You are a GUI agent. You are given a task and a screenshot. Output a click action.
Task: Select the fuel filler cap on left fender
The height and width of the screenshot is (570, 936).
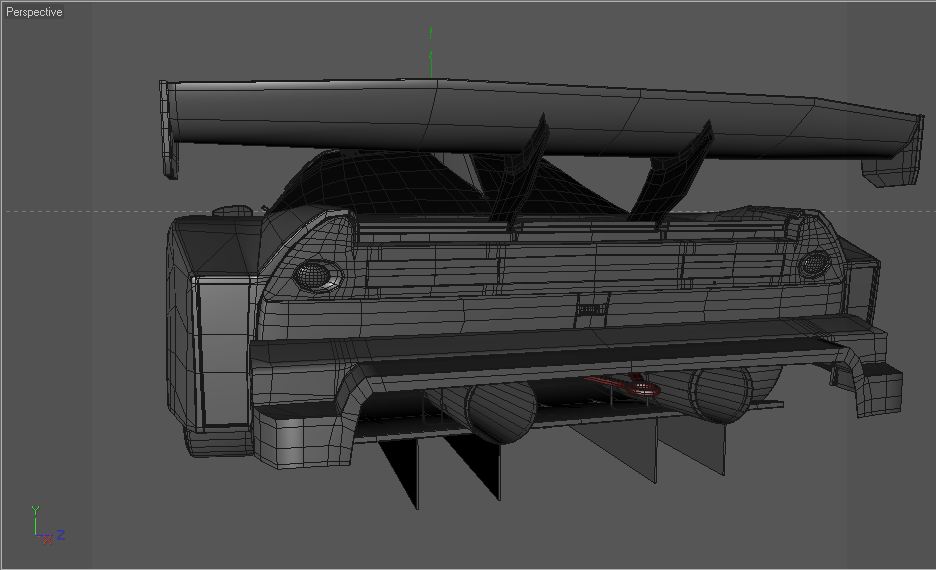point(232,211)
